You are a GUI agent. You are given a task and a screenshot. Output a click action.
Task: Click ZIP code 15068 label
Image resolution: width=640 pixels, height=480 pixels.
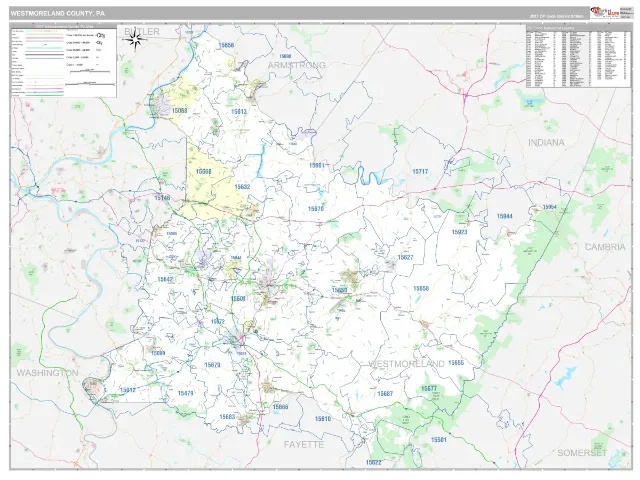179,111
